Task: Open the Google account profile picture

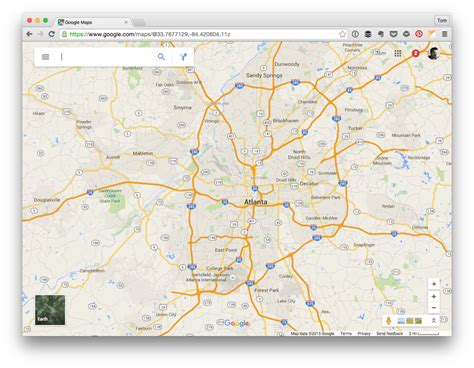Action: pos(433,53)
